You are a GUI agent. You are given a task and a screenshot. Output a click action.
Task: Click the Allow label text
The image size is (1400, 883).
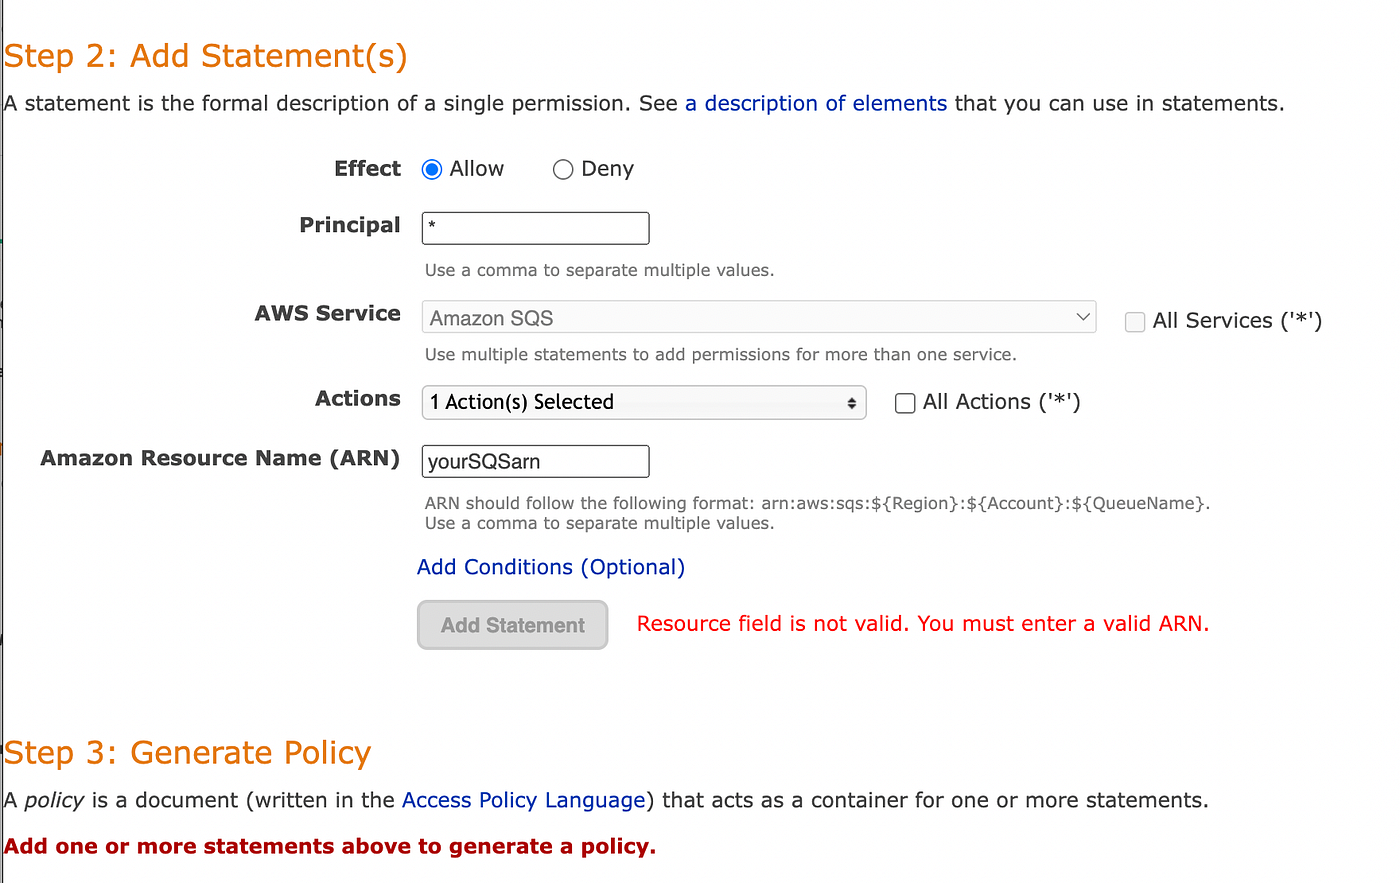click(477, 169)
